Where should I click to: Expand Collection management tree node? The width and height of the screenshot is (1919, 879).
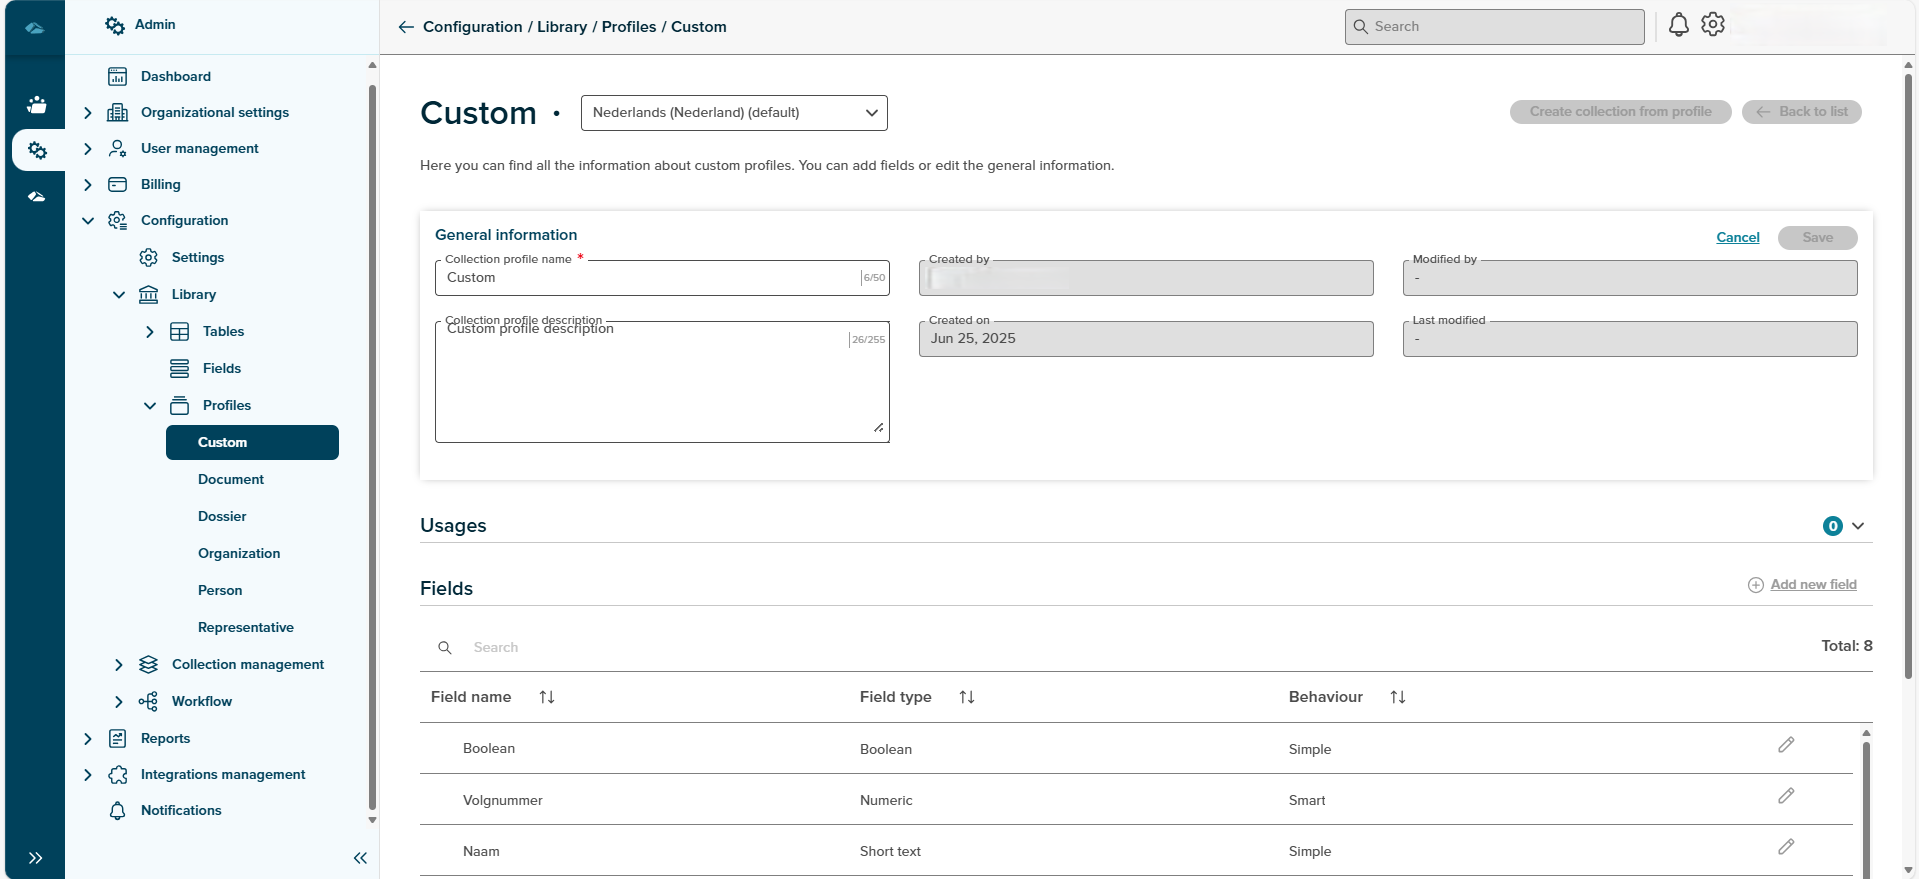click(119, 665)
